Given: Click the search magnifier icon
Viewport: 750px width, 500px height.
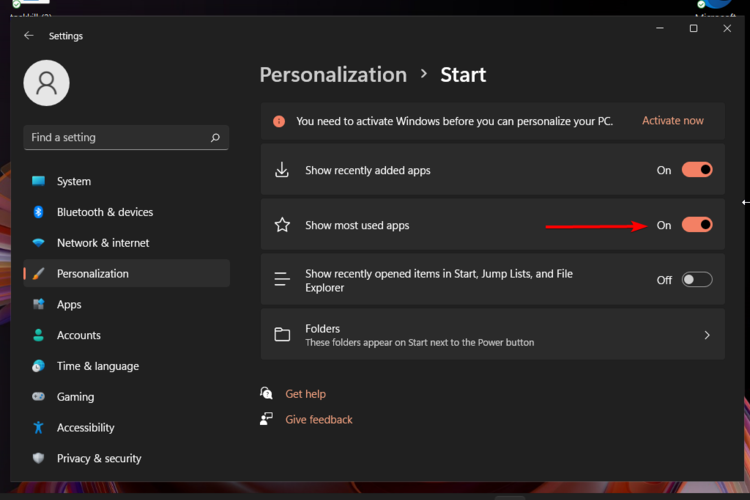Looking at the screenshot, I should point(215,137).
